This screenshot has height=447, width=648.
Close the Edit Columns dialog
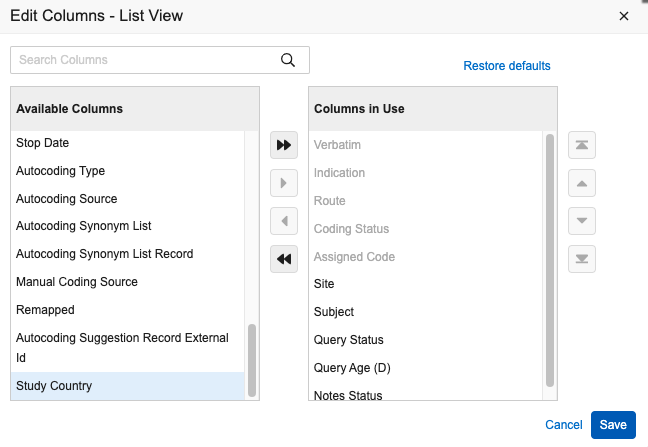(x=624, y=16)
